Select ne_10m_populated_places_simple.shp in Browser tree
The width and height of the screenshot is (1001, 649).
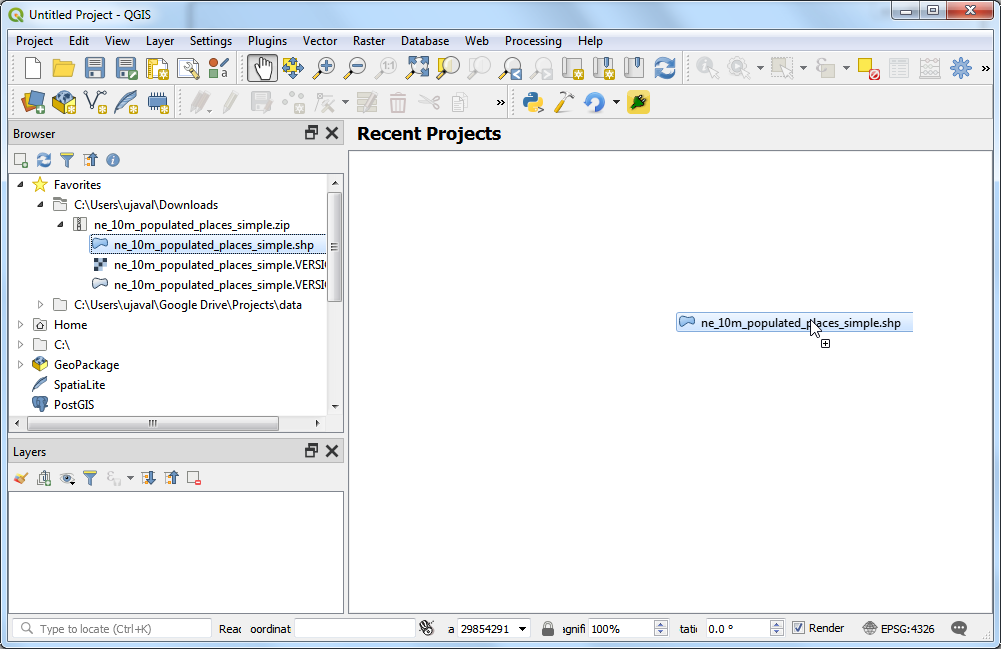coord(213,245)
